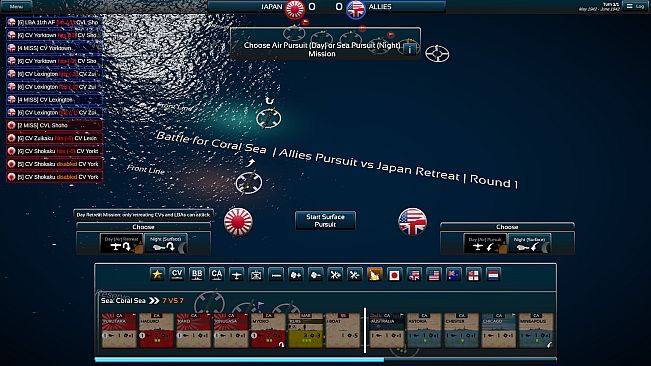This screenshot has height=366, width=651.
Task: Click Start Surface Pursuit button
Action: (325, 220)
